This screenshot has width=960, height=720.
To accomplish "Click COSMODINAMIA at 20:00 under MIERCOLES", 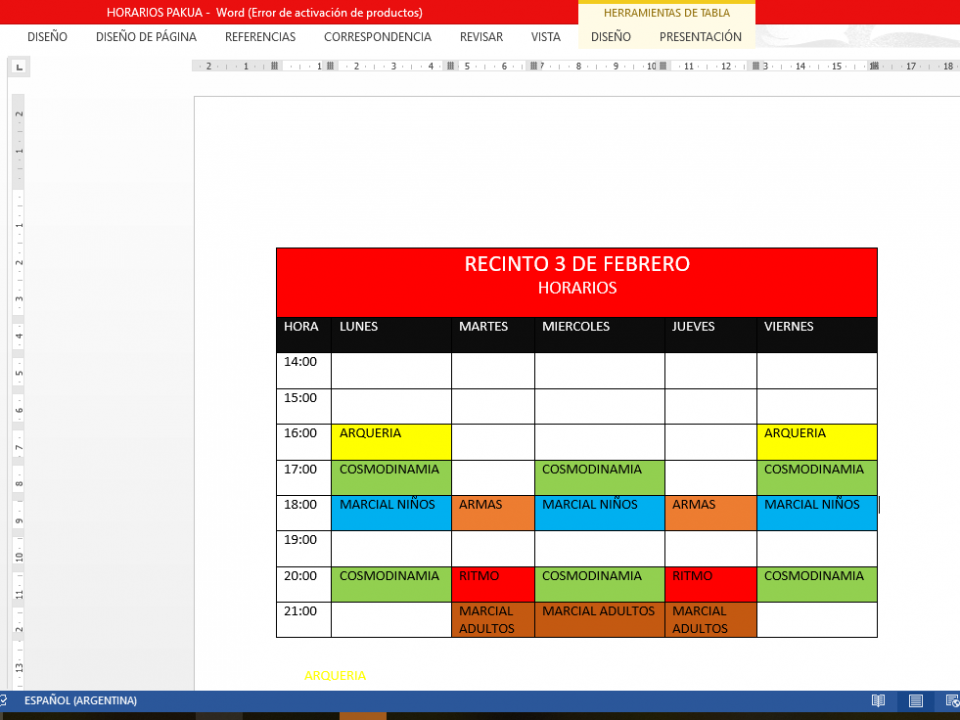I will click(x=599, y=584).
